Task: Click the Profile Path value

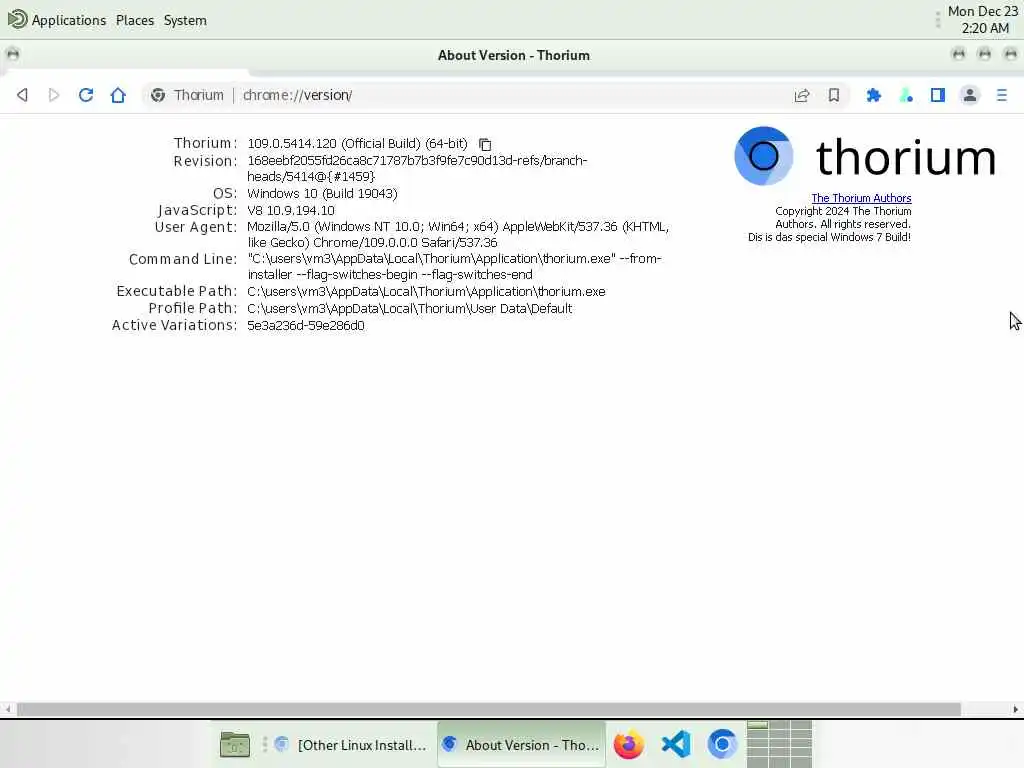Action: (x=409, y=309)
